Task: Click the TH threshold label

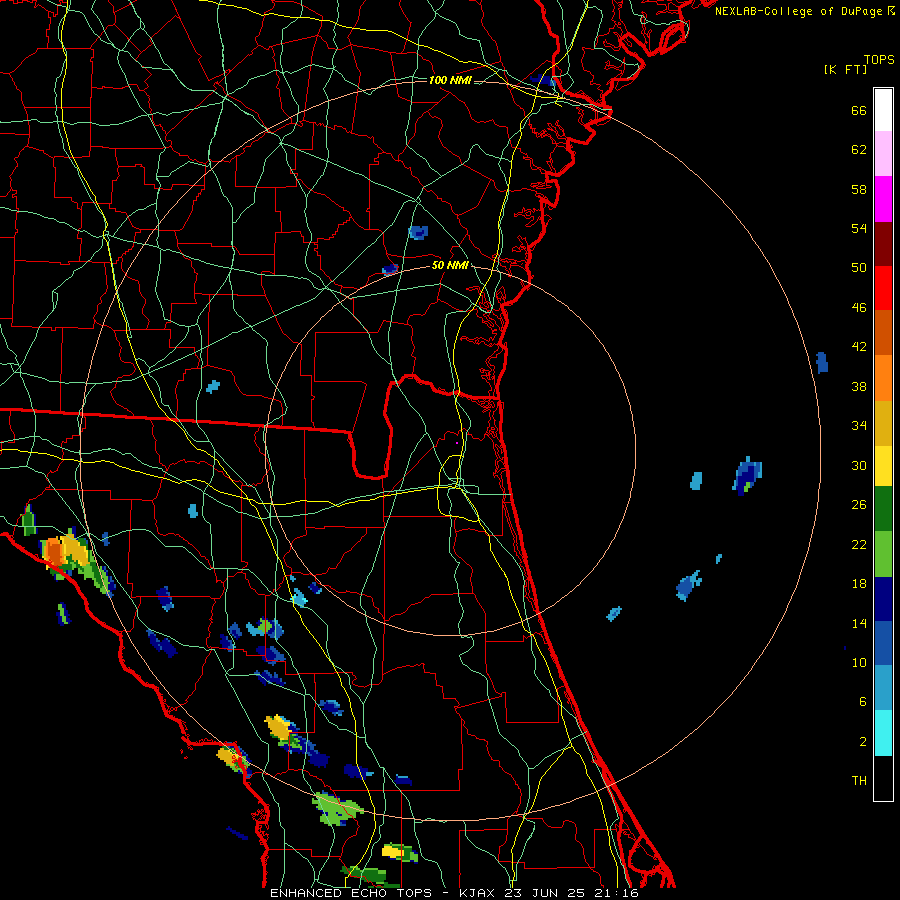Action: [x=859, y=781]
